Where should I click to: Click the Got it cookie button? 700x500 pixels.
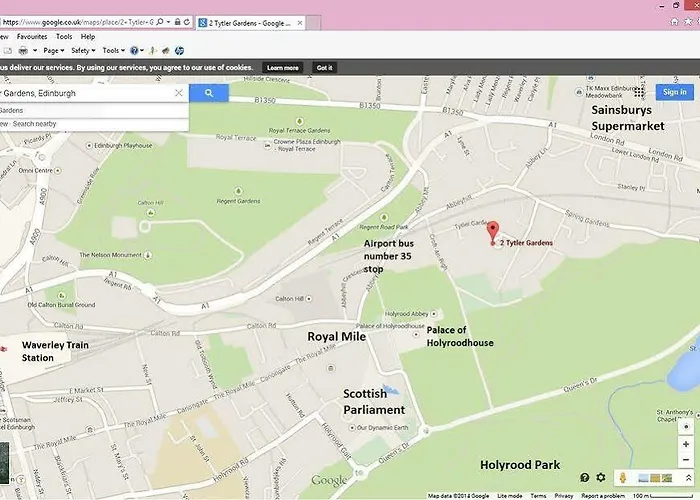(x=324, y=67)
